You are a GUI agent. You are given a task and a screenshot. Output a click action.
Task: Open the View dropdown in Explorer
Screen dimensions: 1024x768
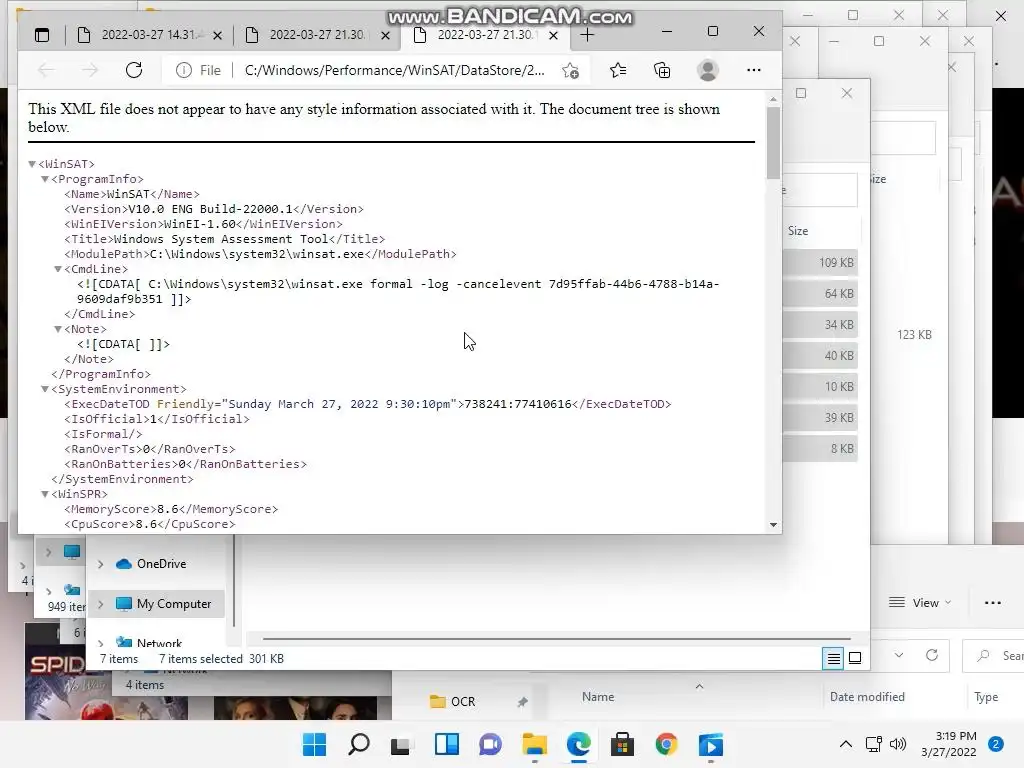[920, 603]
